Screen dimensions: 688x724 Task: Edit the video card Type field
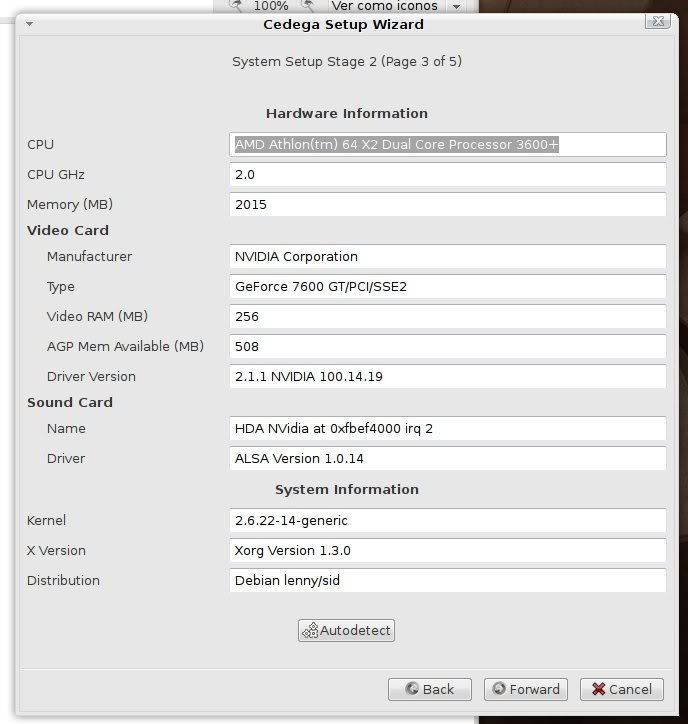point(447,286)
